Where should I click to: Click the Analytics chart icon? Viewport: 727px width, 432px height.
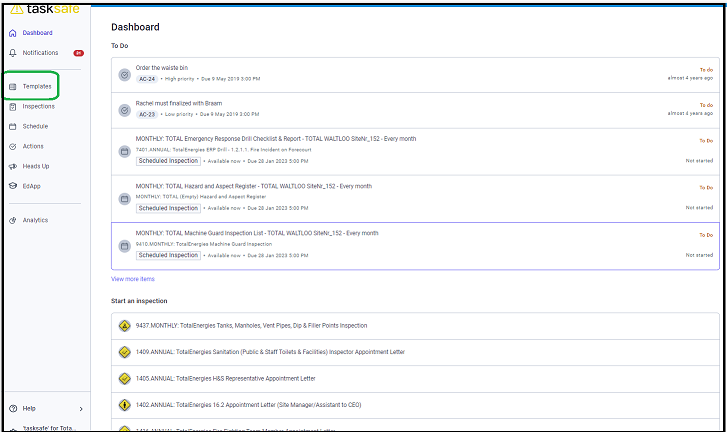(x=13, y=220)
